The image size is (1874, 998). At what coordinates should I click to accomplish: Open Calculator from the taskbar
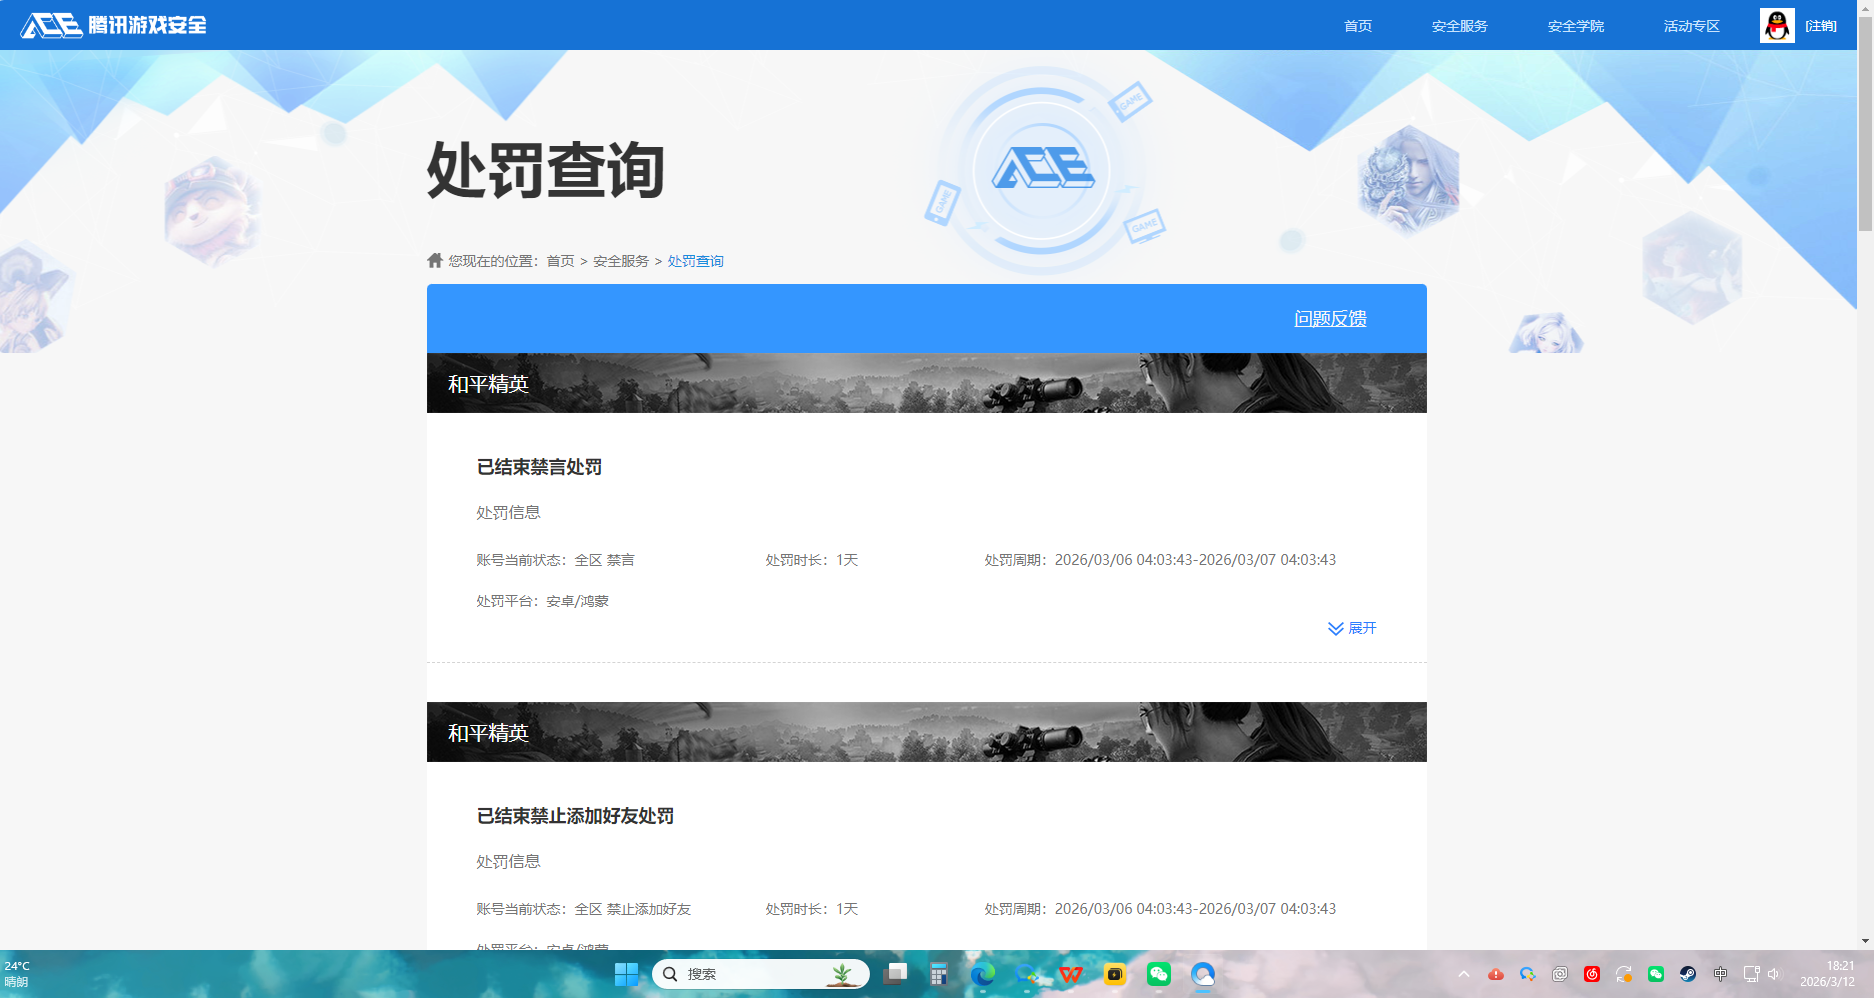(x=939, y=974)
